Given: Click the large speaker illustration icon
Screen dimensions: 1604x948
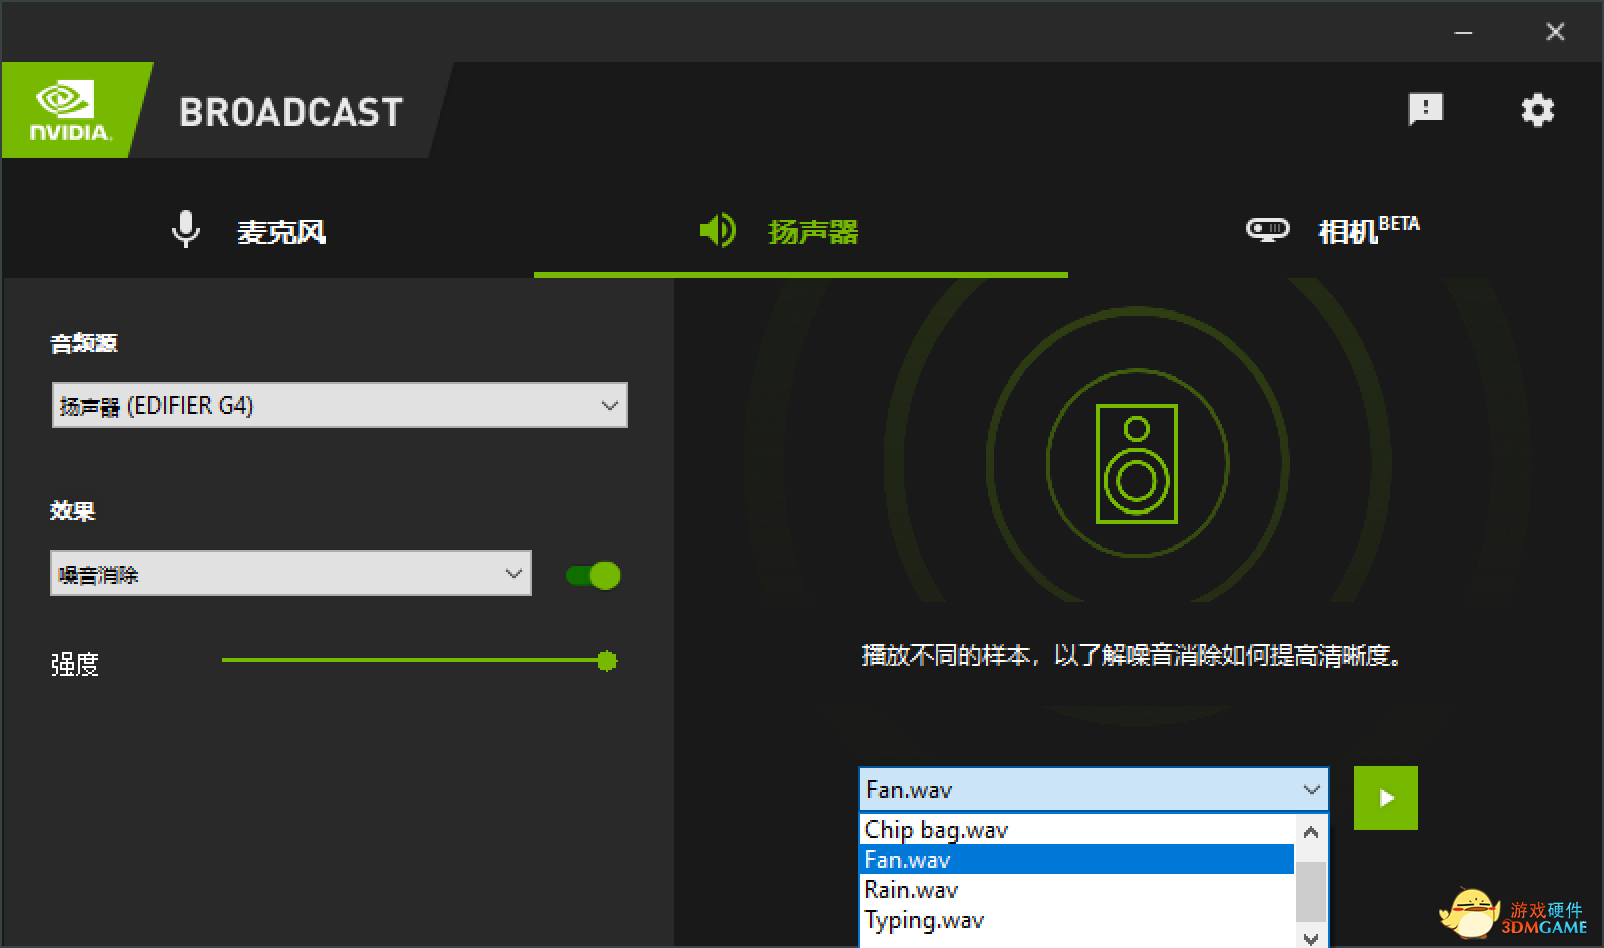Looking at the screenshot, I should pos(1137,463).
